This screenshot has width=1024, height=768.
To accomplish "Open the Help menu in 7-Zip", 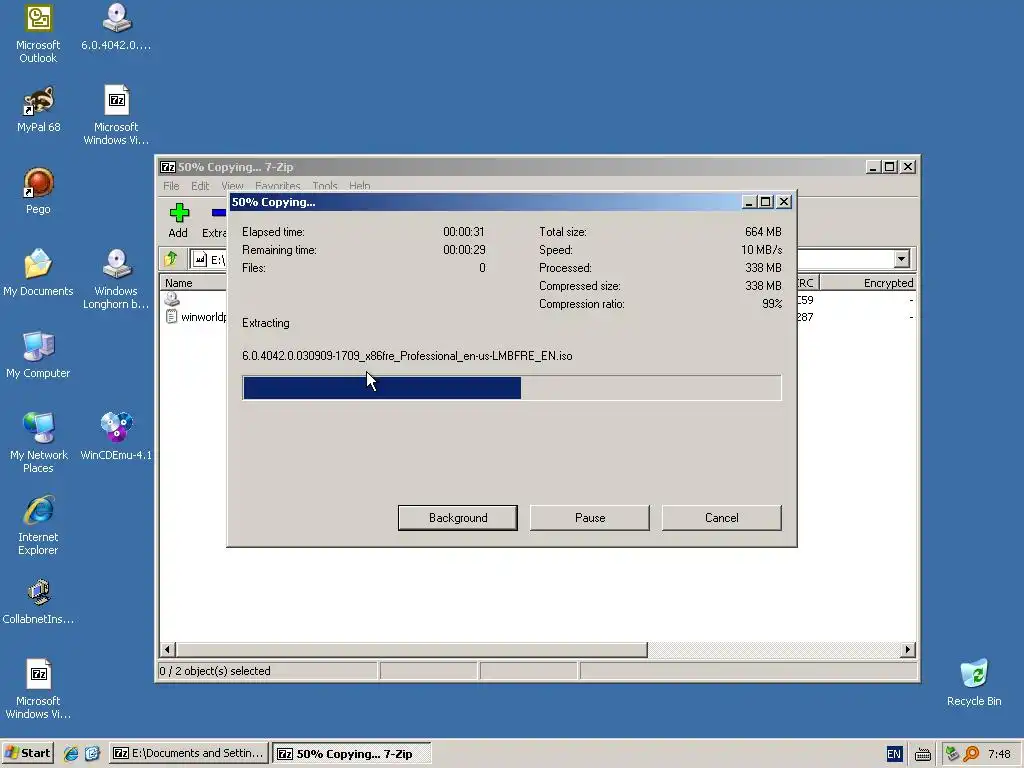I will click(x=359, y=186).
